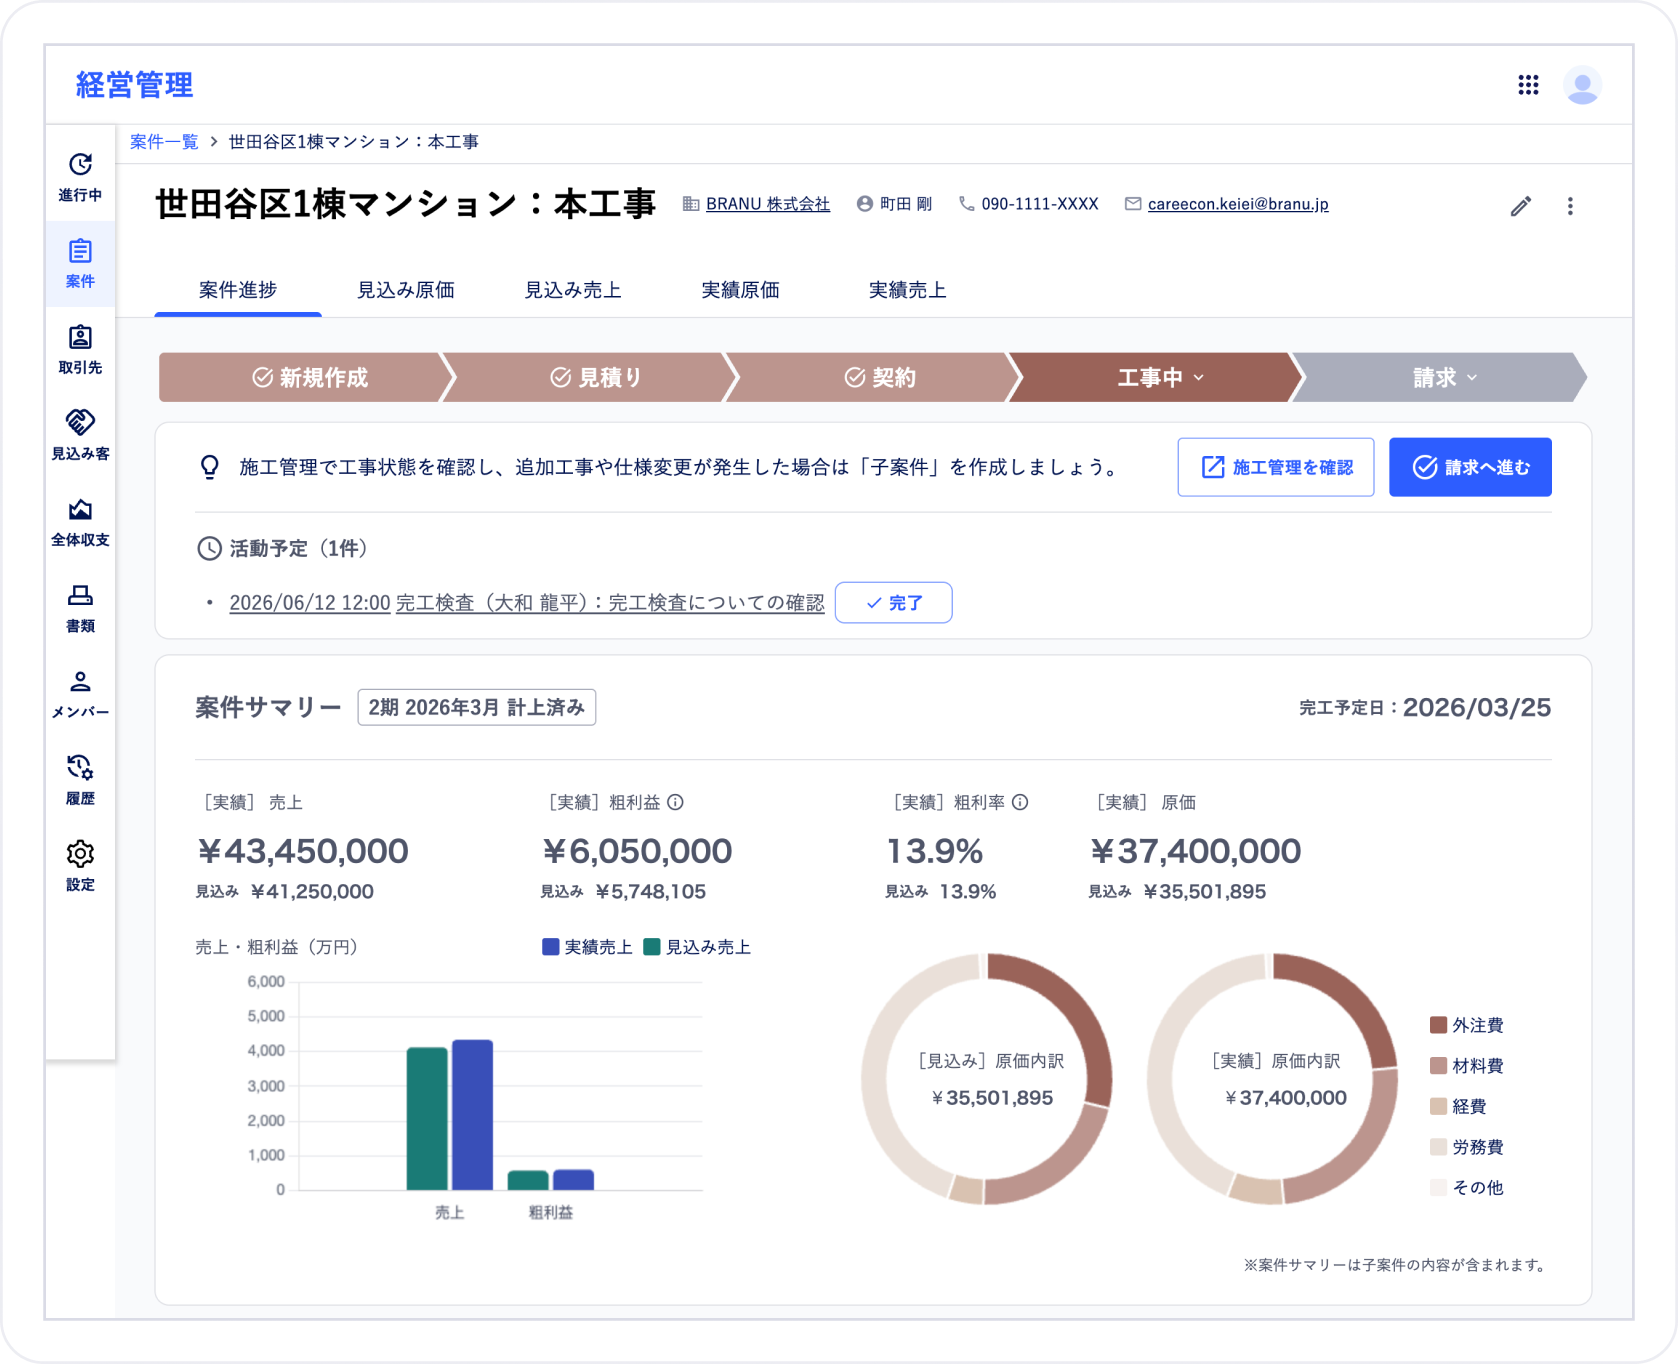Click the 外注費 legend swatch
This screenshot has height=1364, width=1678.
pos(1439,1025)
